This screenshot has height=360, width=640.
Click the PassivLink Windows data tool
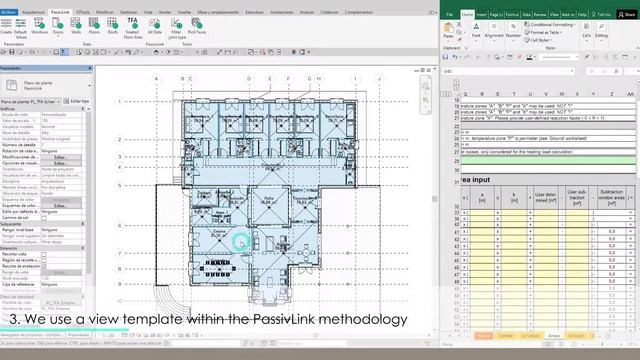(x=39, y=26)
